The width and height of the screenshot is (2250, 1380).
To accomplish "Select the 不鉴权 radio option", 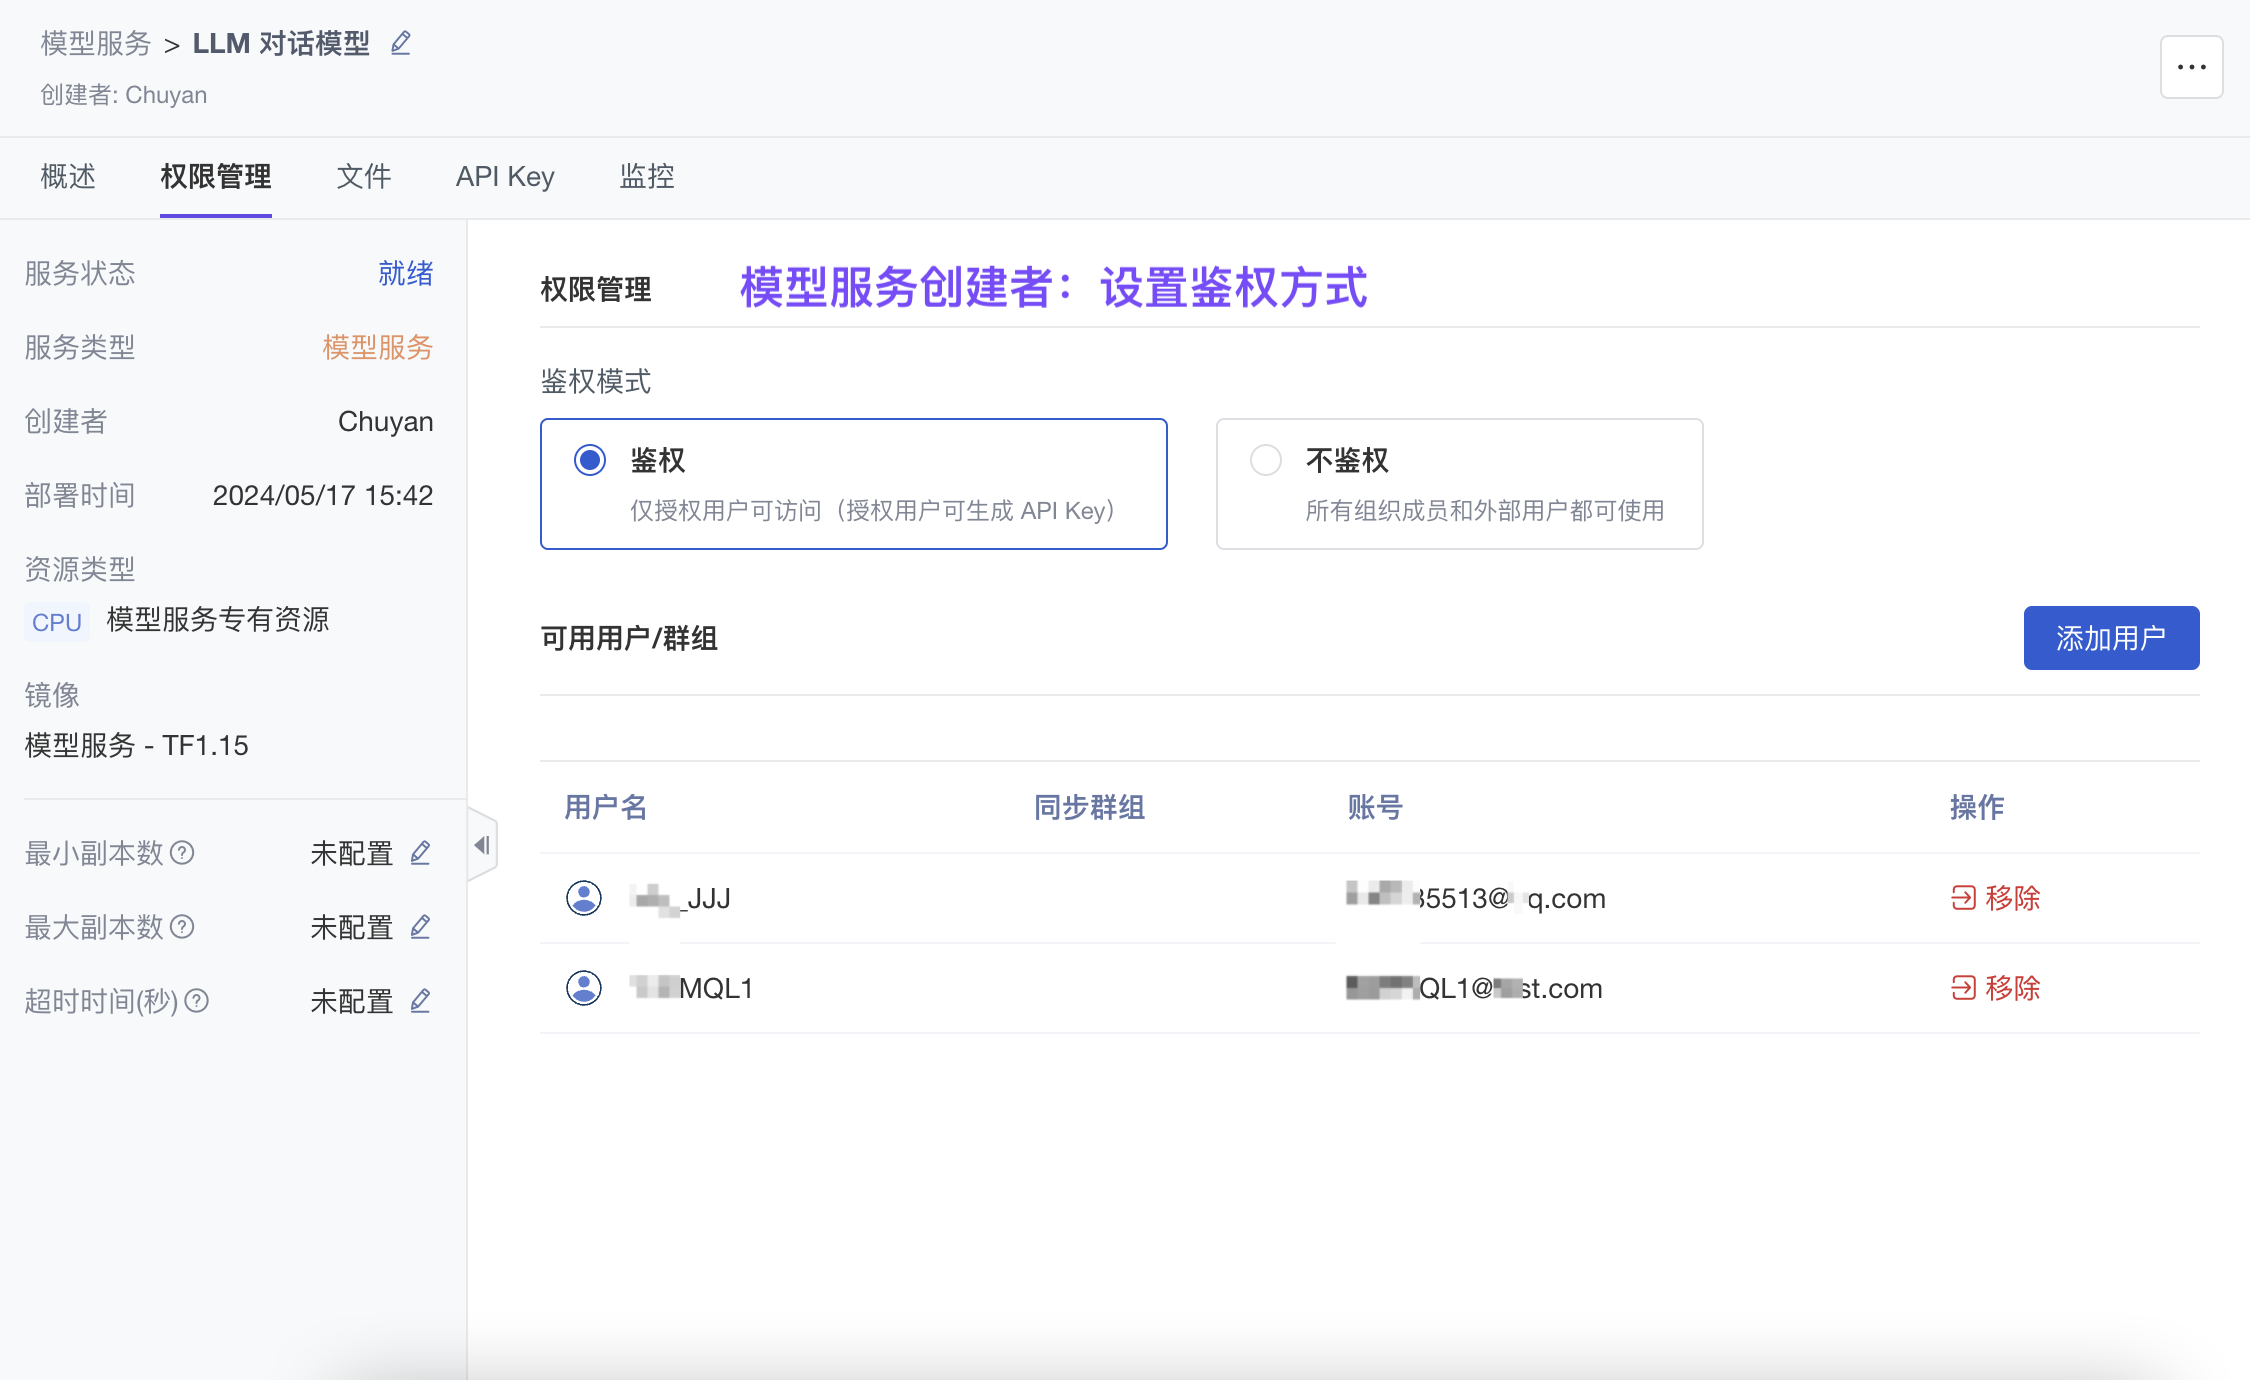I will 1266,460.
